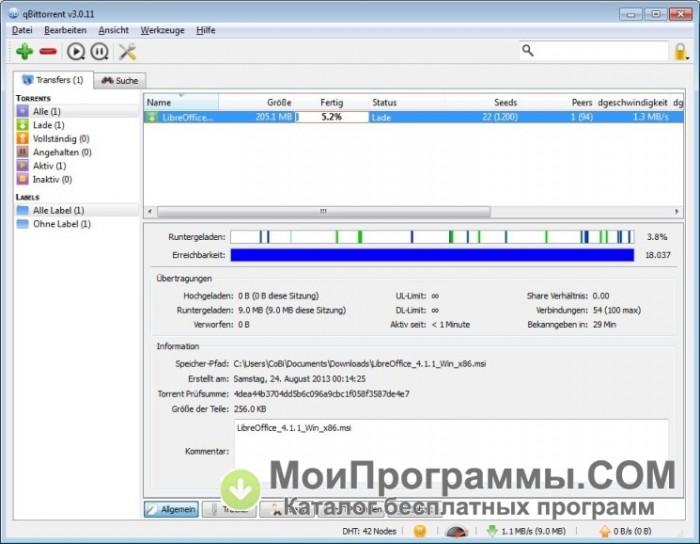Open the Werkzeuge menu

point(162,30)
